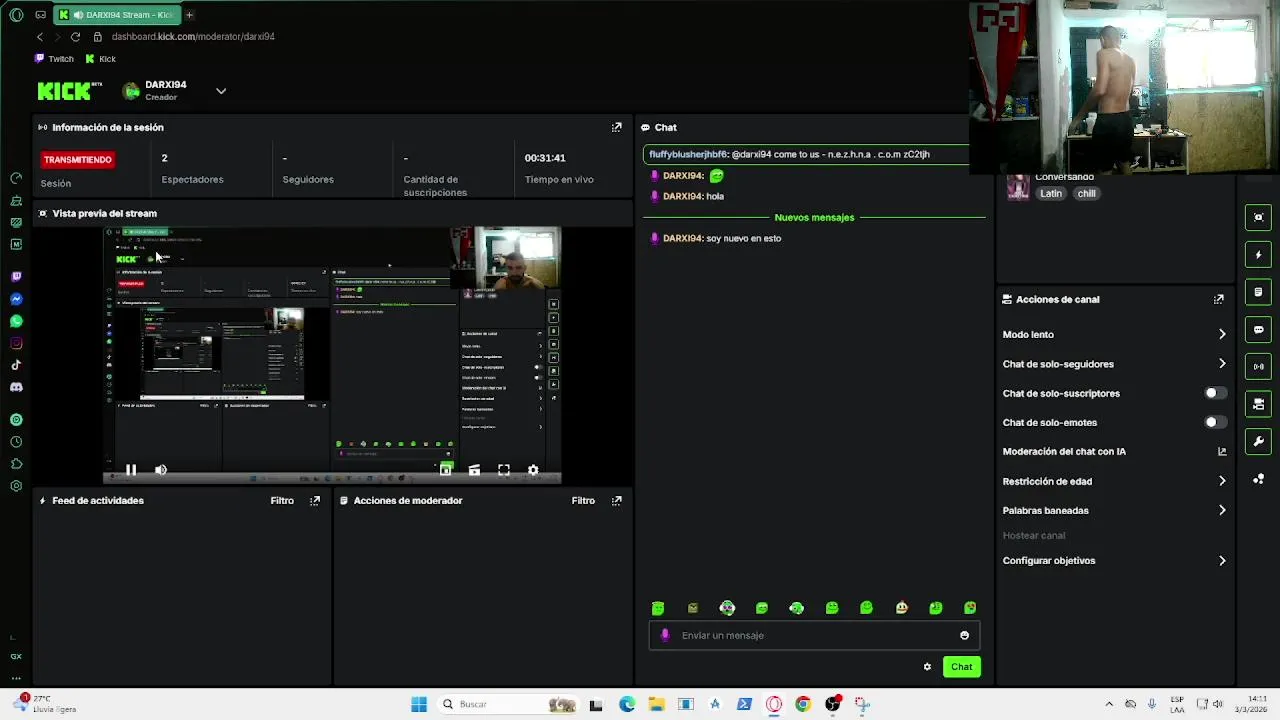The height and width of the screenshot is (720, 1280).
Task: Open weather widget showing 27°C
Action: click(45, 704)
